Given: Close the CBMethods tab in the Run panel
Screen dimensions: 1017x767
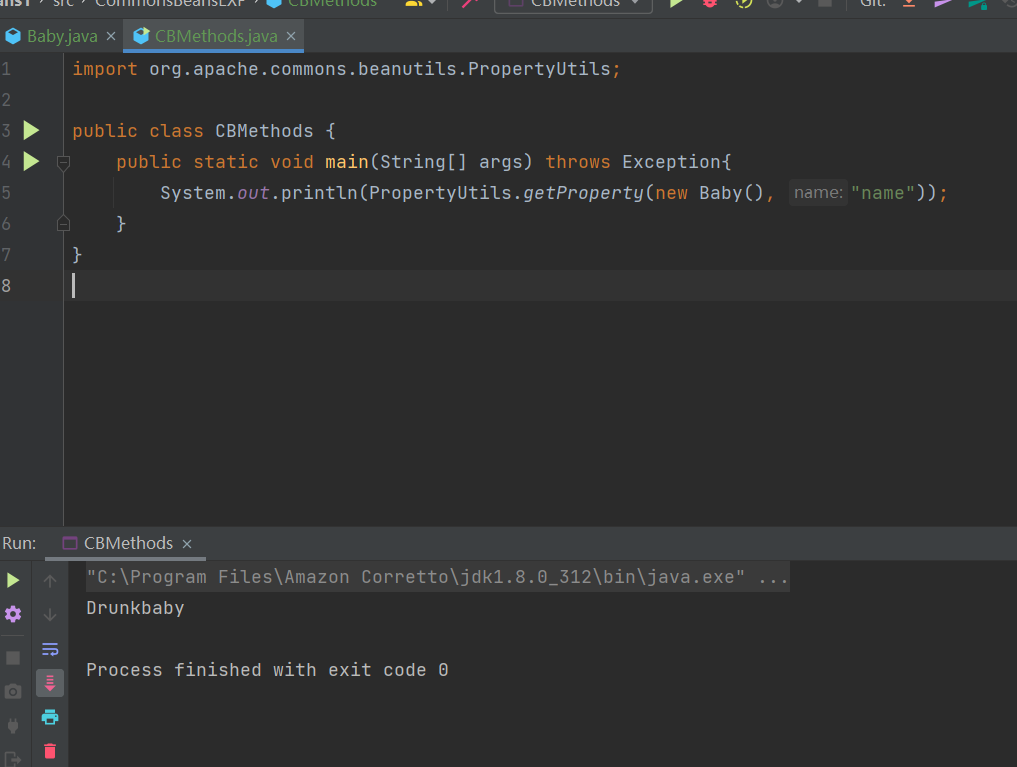Looking at the screenshot, I should click(x=187, y=544).
